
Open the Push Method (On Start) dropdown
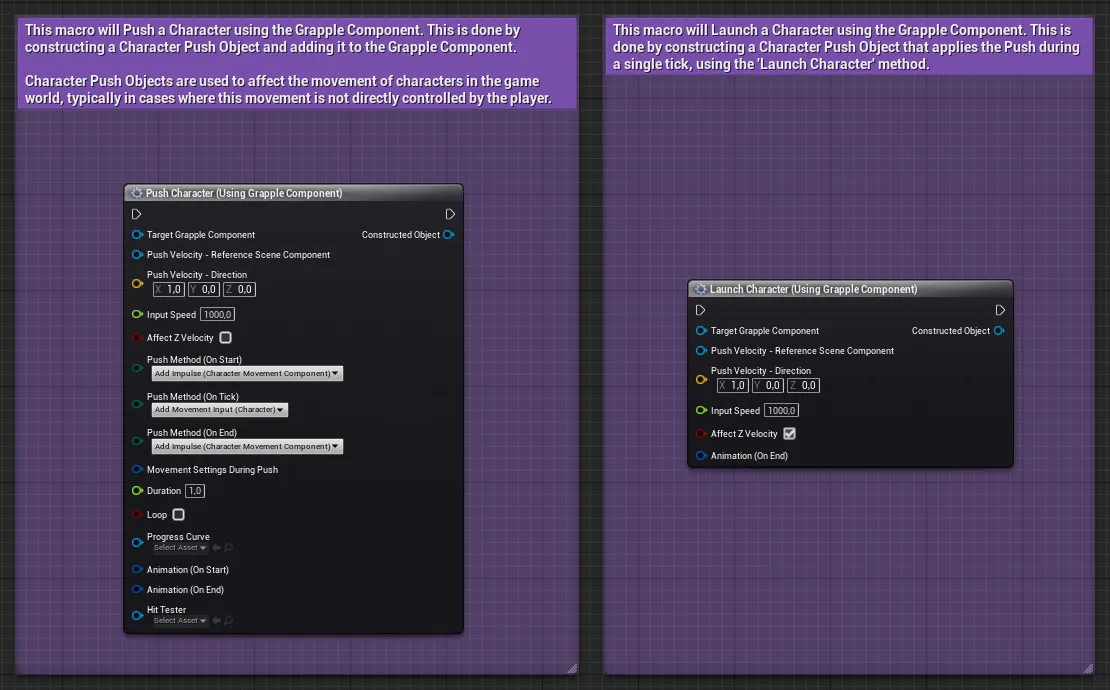(247, 373)
